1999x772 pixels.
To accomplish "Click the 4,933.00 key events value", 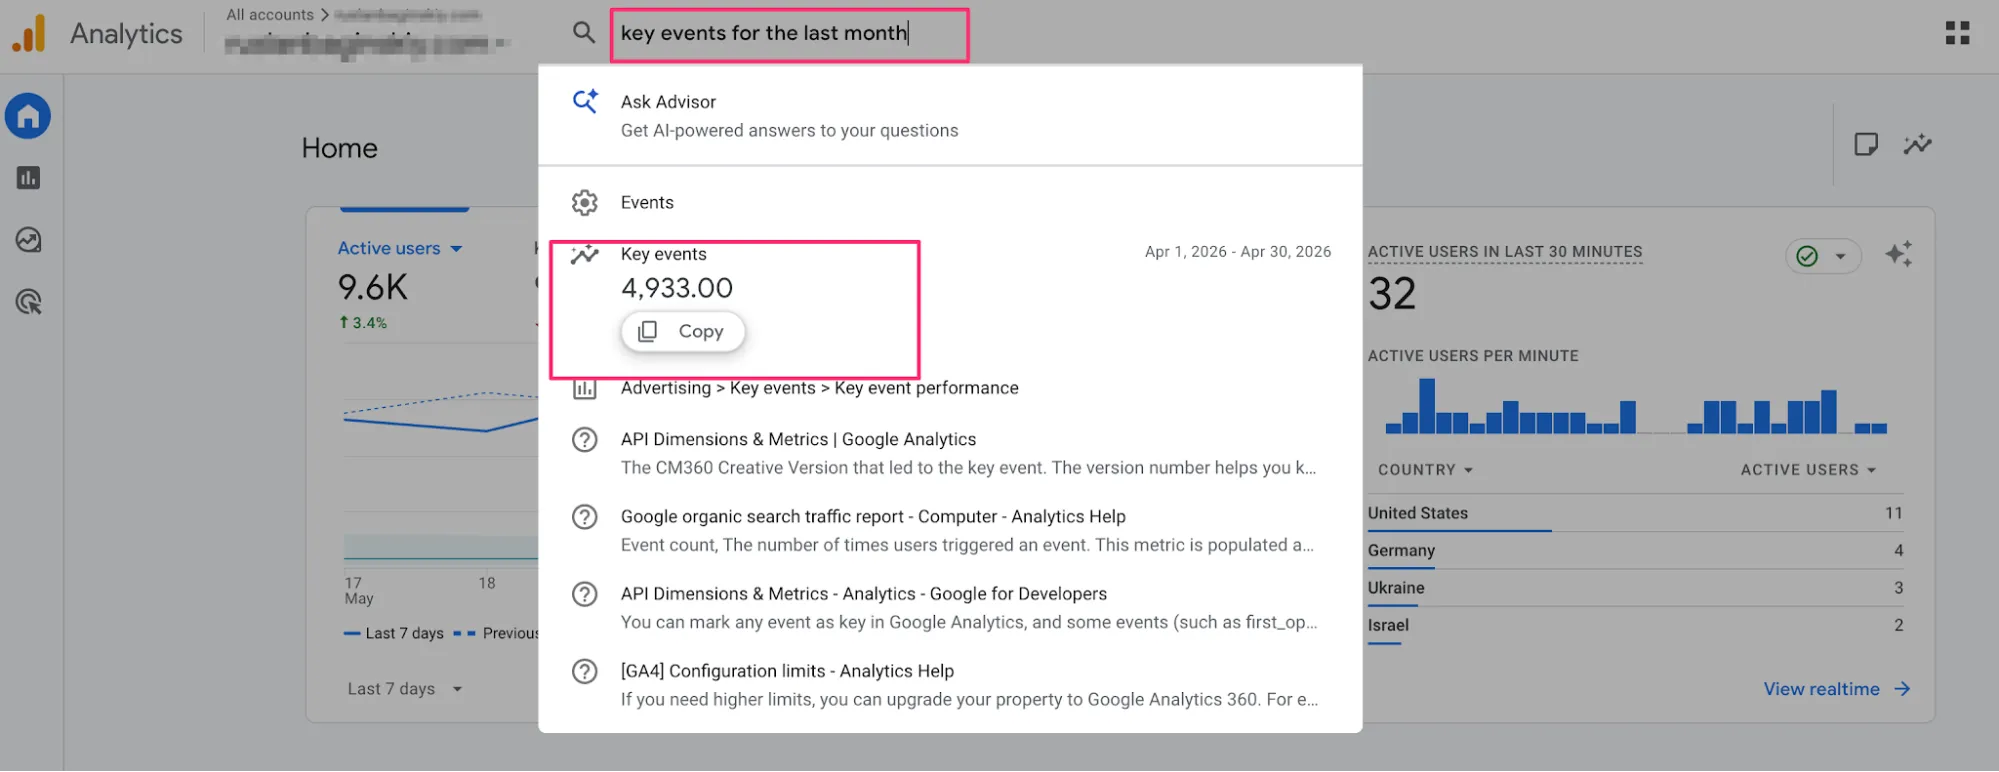I will (x=677, y=288).
